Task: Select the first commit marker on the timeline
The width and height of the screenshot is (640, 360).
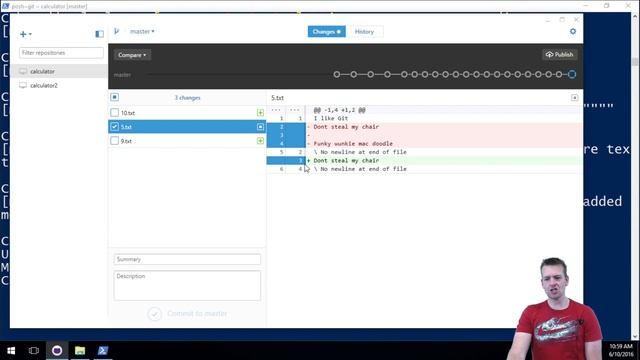Action: [337, 74]
